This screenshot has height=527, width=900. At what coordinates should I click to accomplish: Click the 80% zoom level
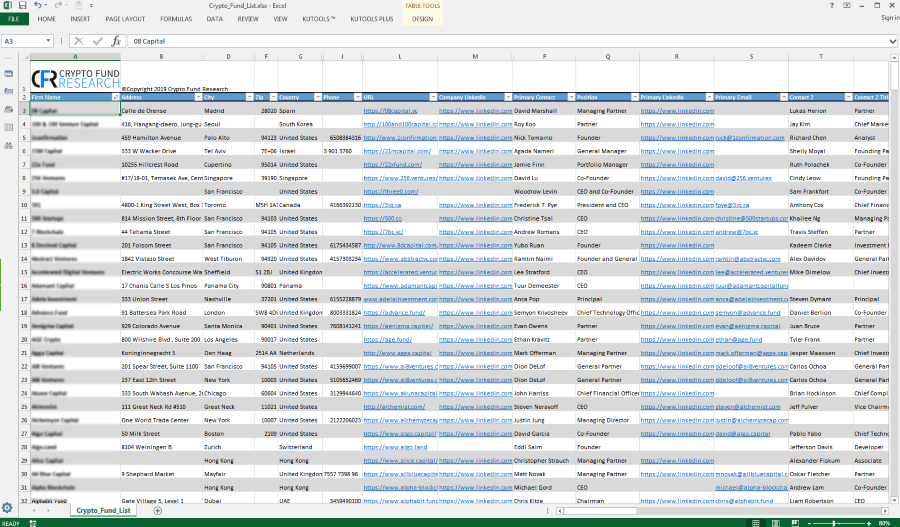click(x=885, y=523)
